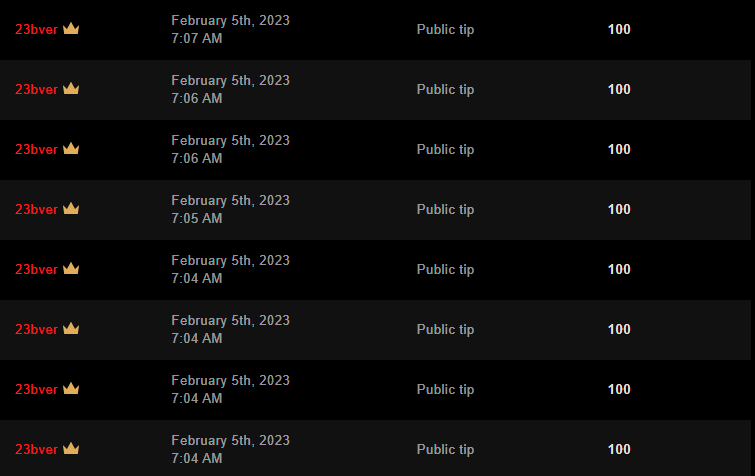This screenshot has width=755, height=476.
Task: Select the 100 amount in the 7:05 AM row
Action: click(x=619, y=210)
